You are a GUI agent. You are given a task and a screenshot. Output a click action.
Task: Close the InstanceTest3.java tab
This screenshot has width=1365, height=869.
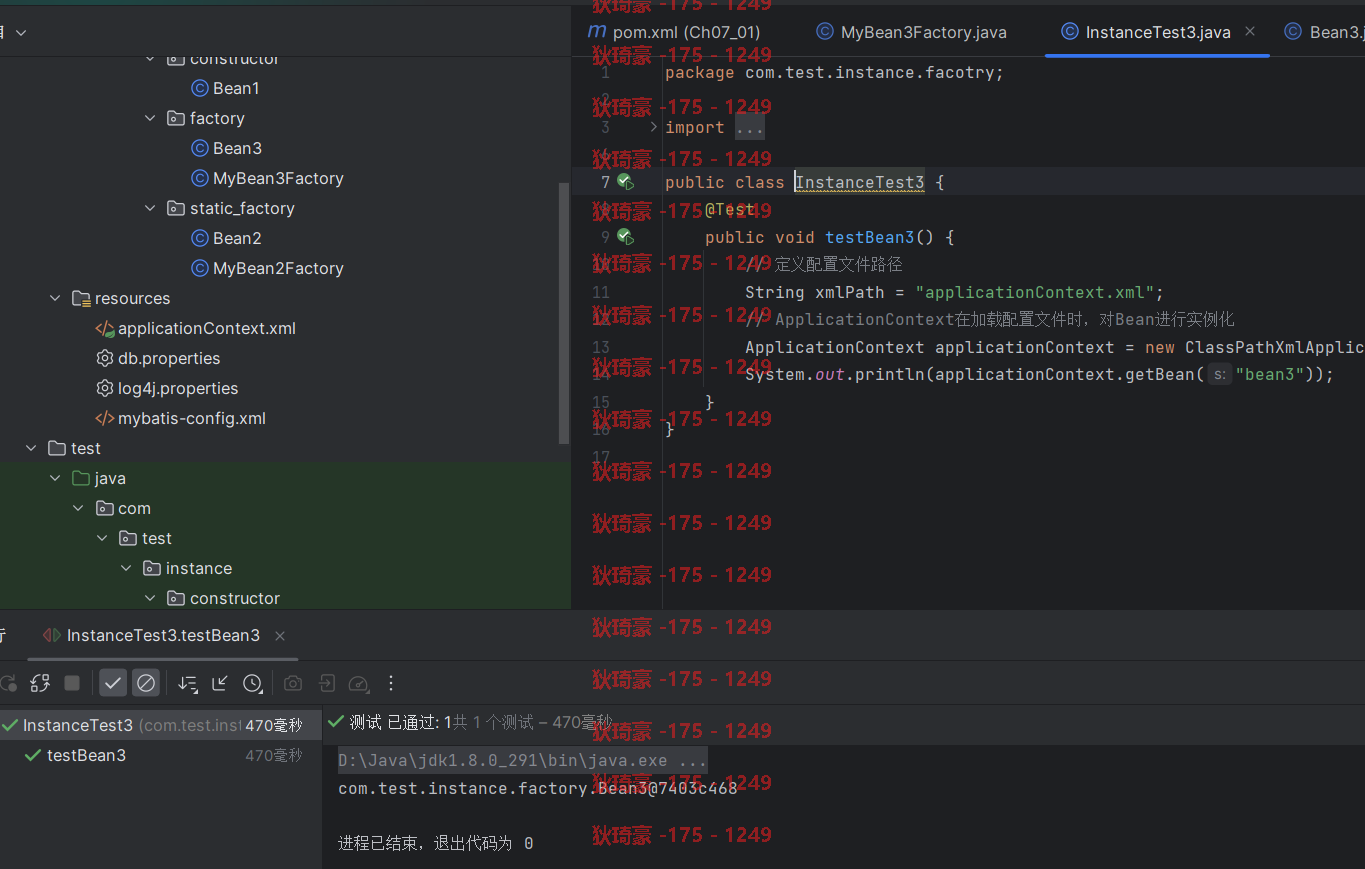(x=1250, y=32)
